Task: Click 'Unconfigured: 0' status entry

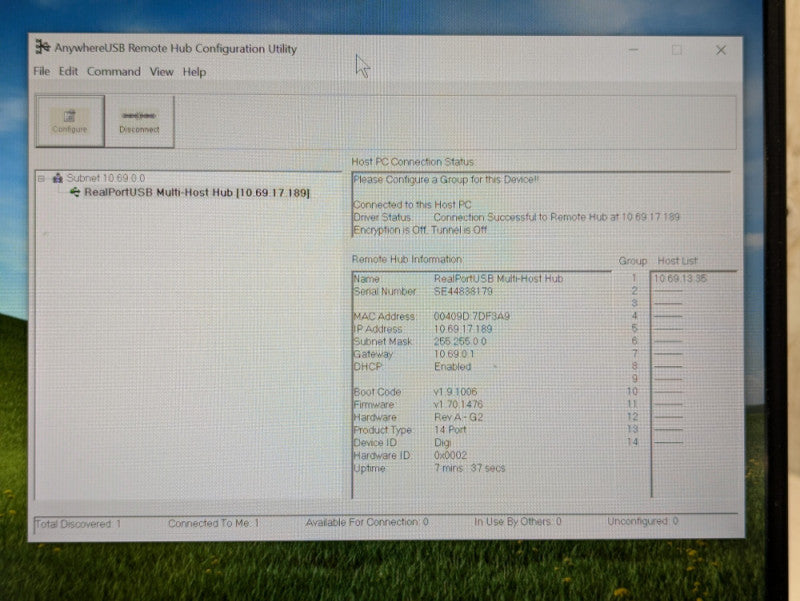Action: (643, 521)
